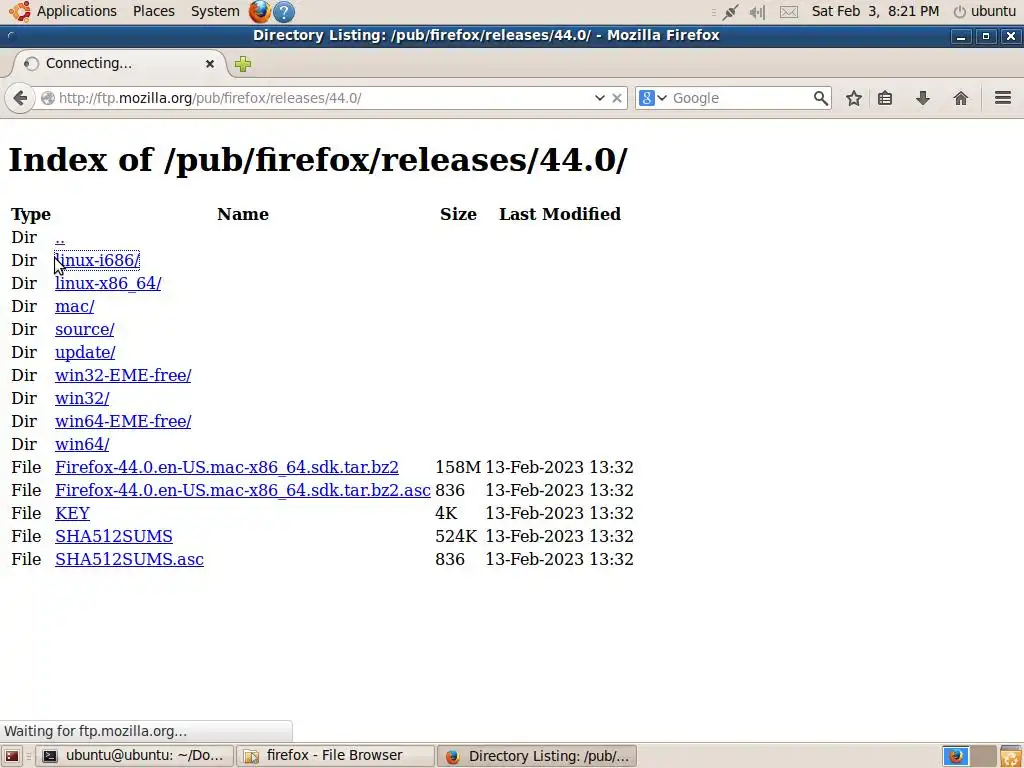Select Directory Listing taskbar button

click(x=536, y=756)
